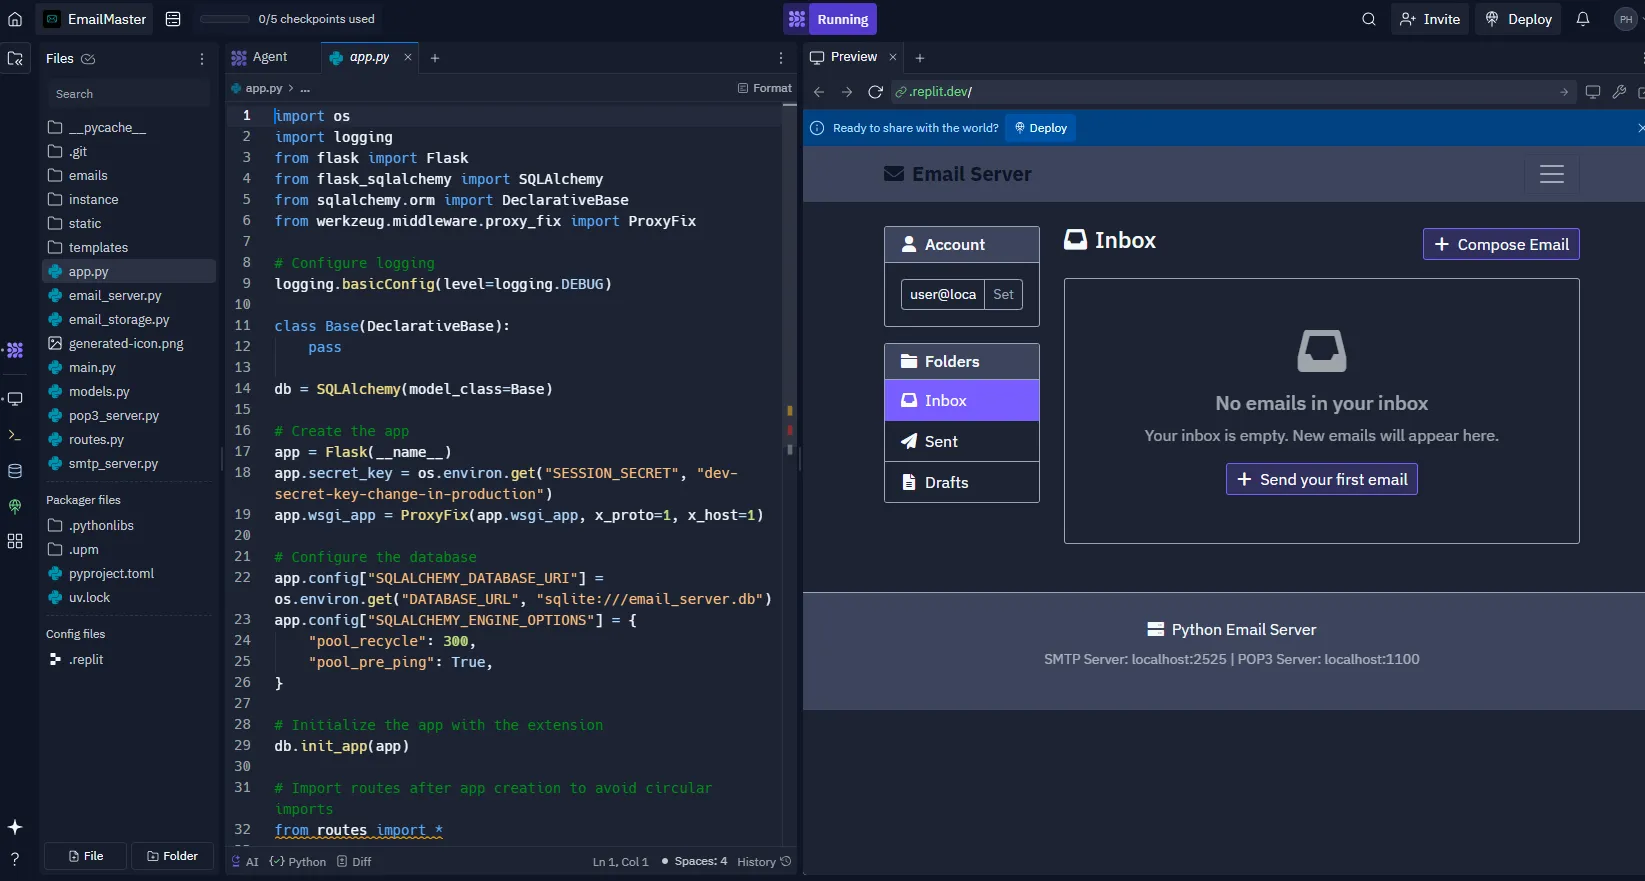The width and height of the screenshot is (1645, 881).
Task: Click the Compose Email button
Action: point(1500,245)
